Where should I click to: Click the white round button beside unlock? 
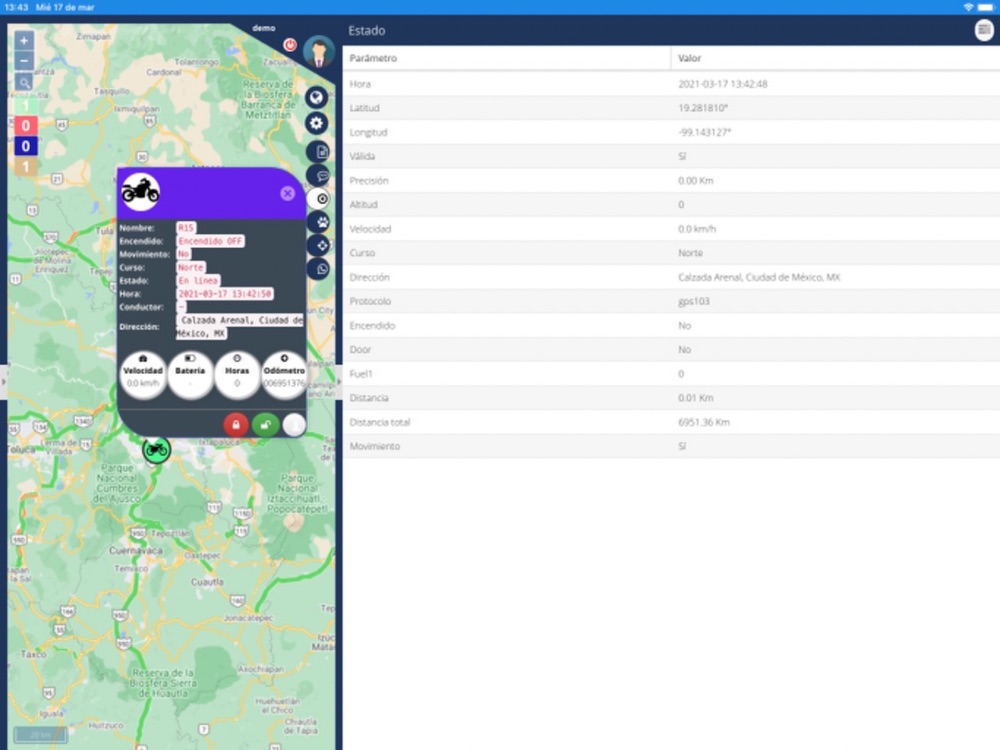294,425
